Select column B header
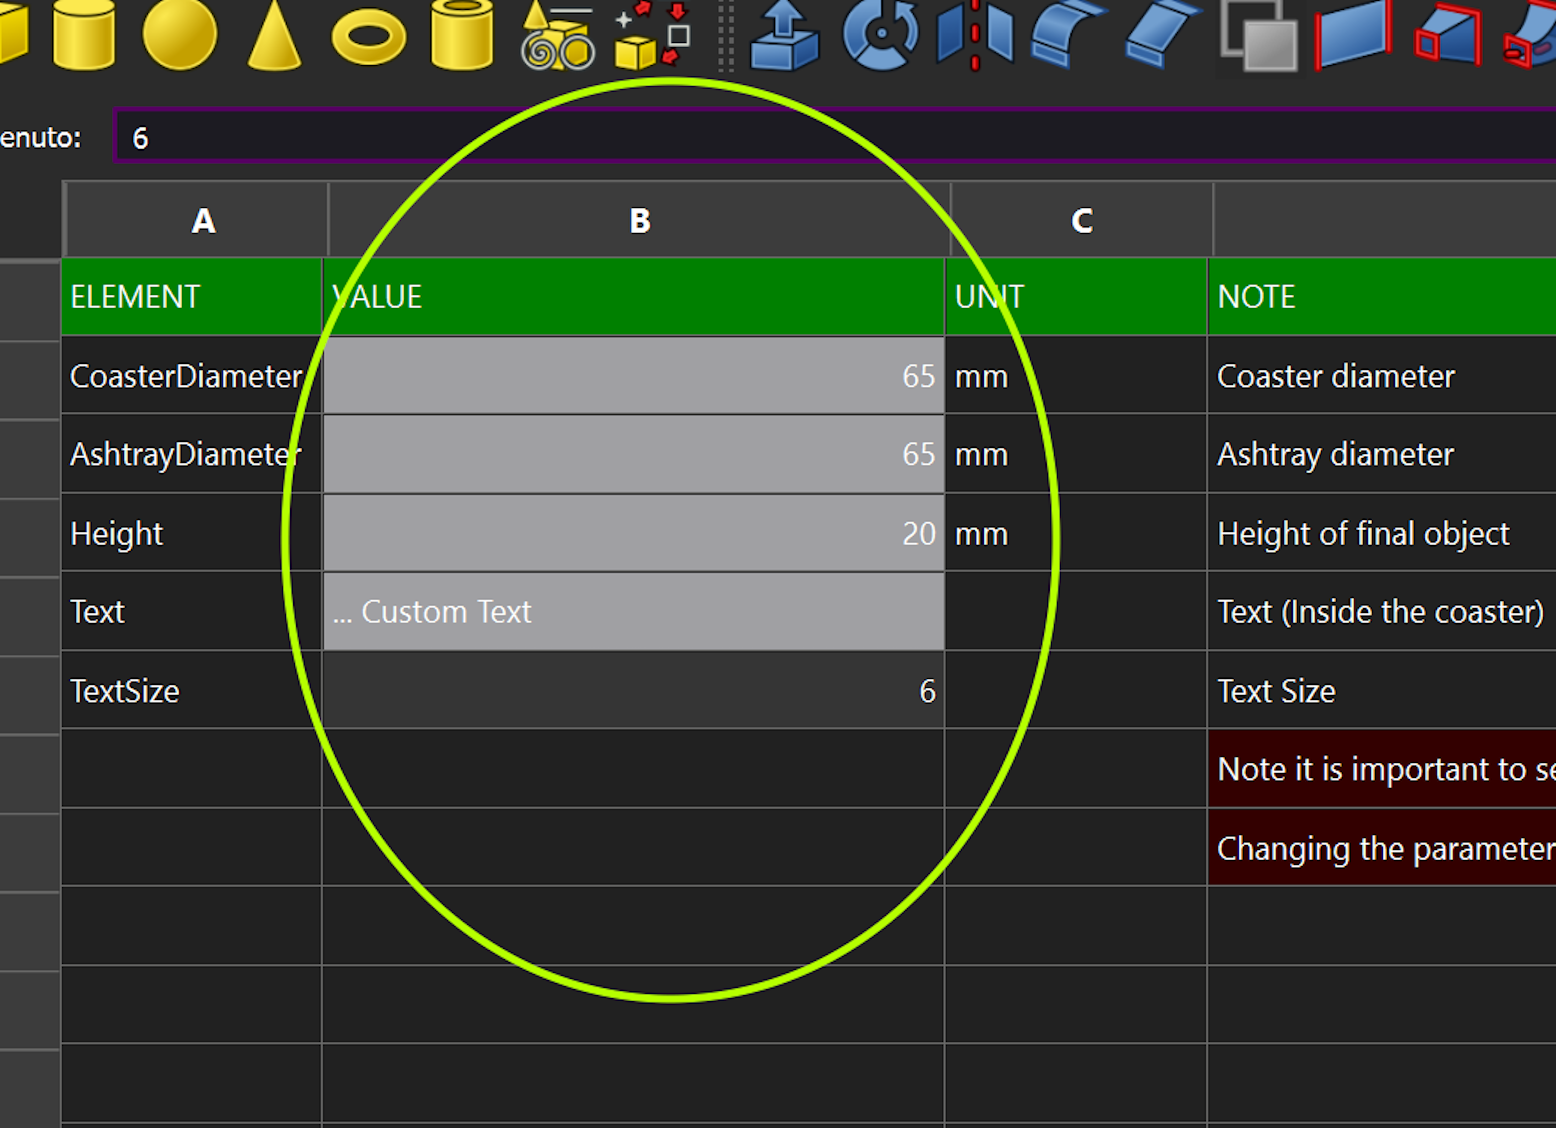This screenshot has width=1556, height=1128. point(639,220)
